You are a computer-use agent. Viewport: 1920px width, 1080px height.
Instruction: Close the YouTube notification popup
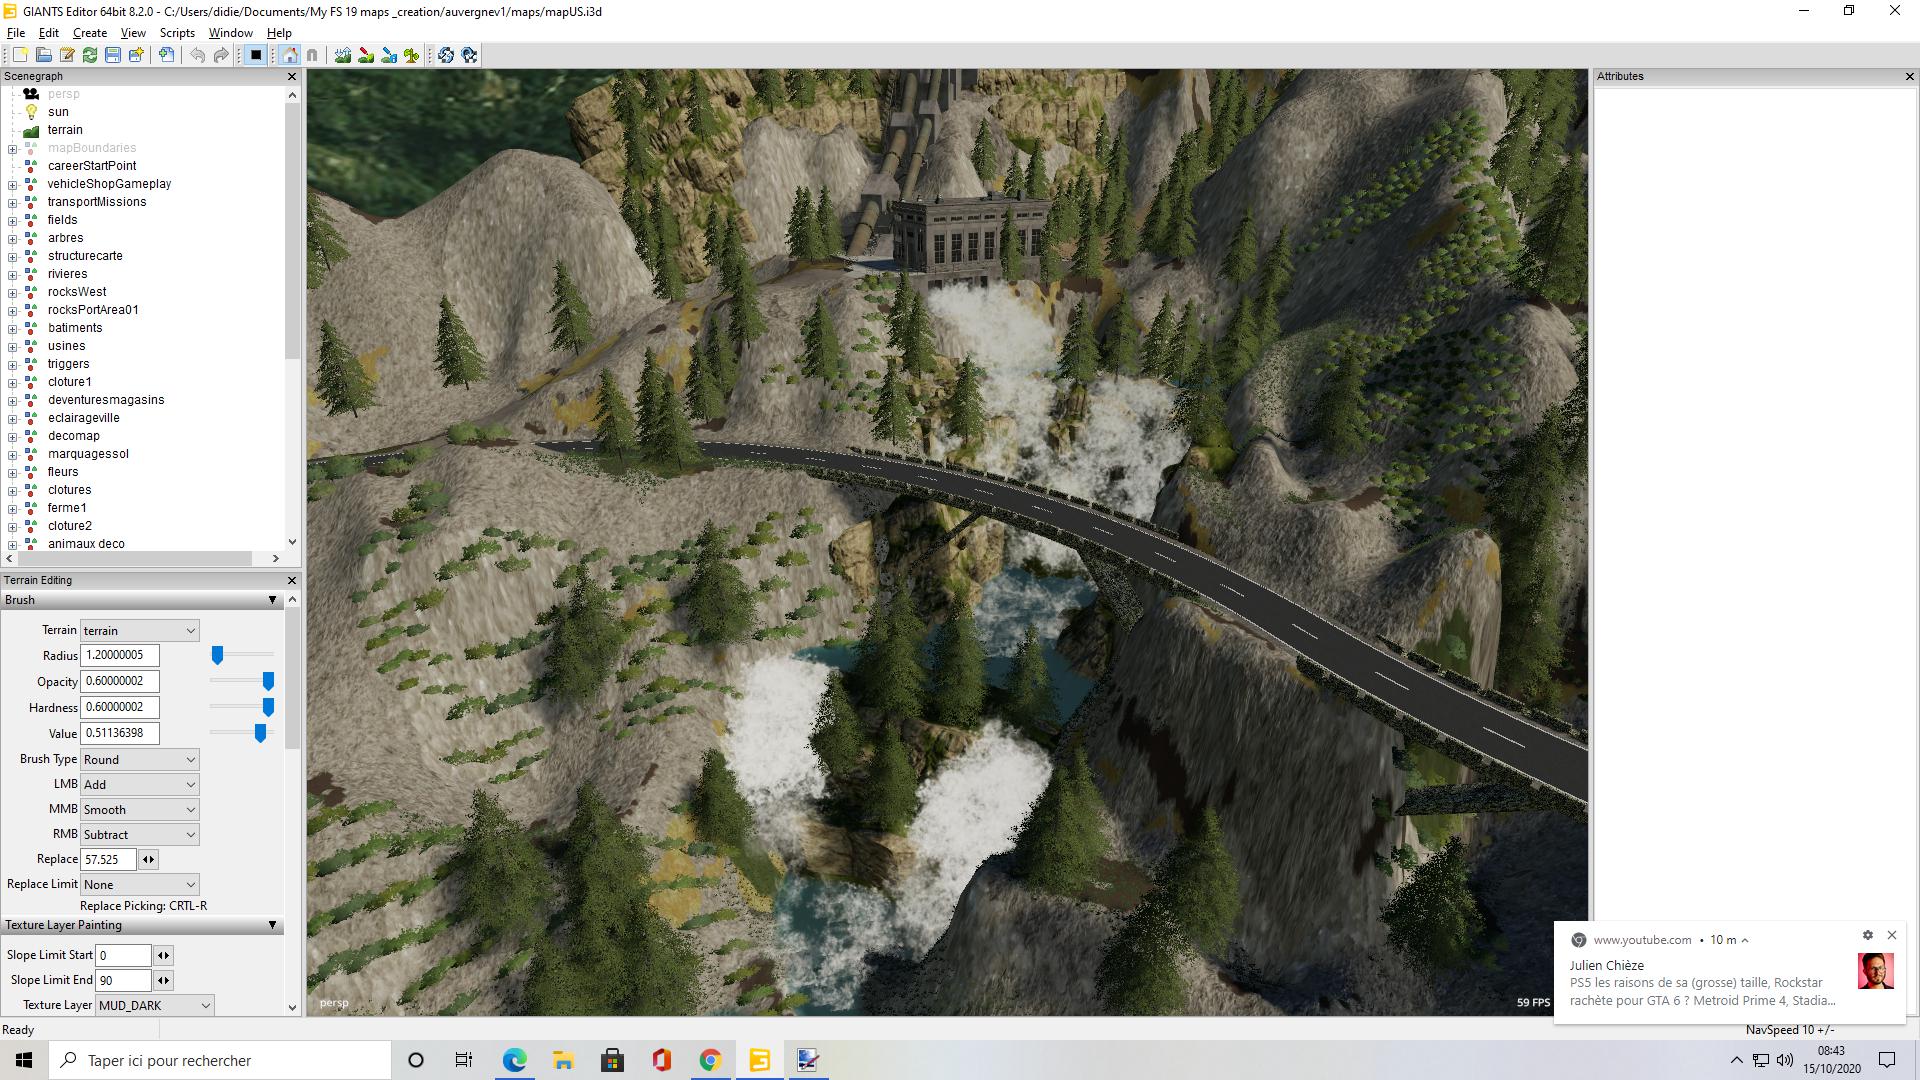point(1891,935)
